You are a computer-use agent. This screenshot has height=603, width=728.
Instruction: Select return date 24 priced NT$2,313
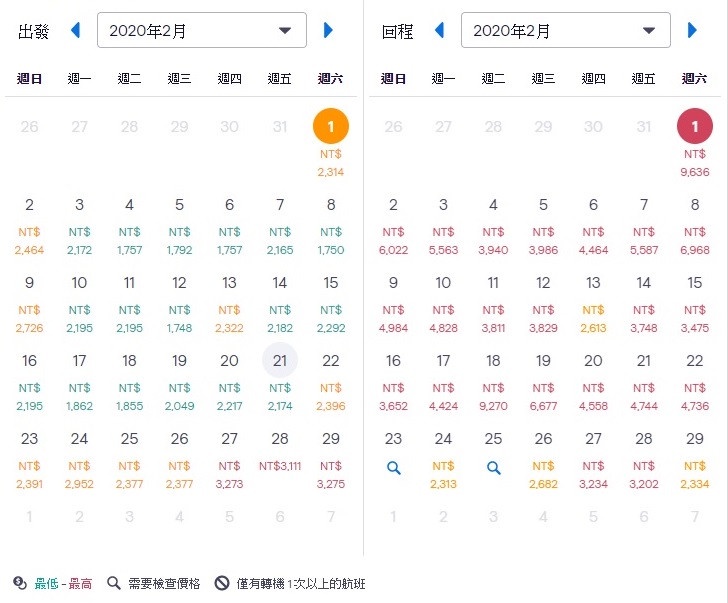443,460
